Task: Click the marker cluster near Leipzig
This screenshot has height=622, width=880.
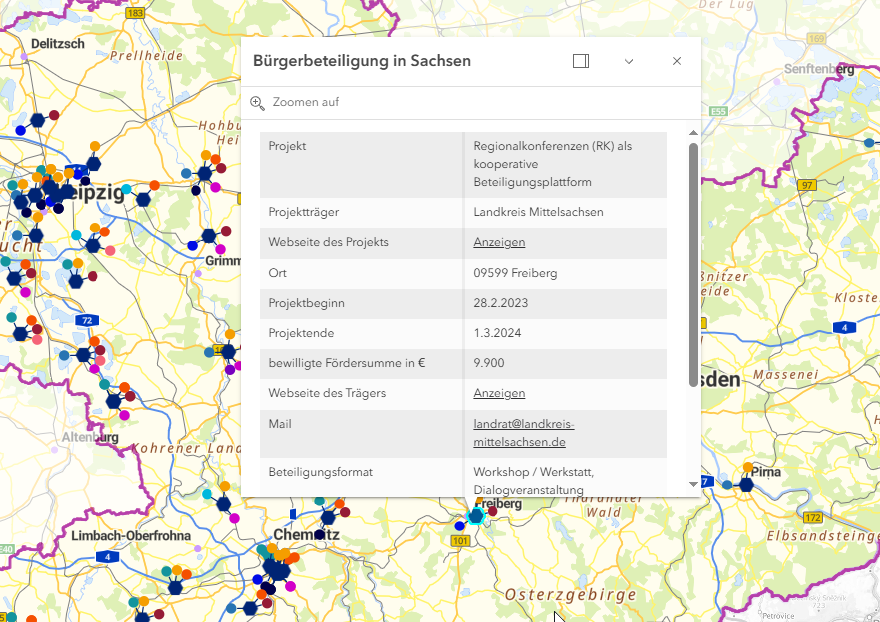Action: click(x=55, y=190)
